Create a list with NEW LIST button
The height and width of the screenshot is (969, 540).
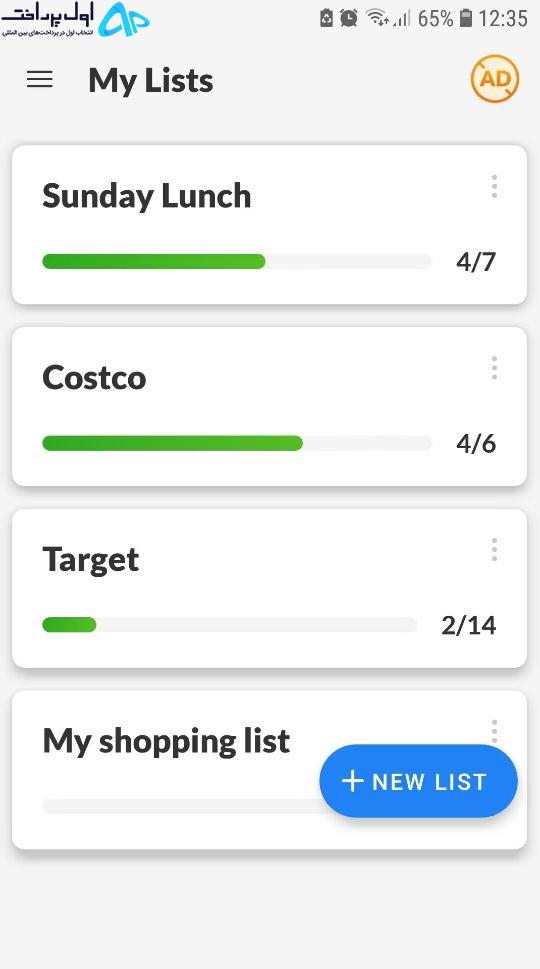(x=418, y=781)
